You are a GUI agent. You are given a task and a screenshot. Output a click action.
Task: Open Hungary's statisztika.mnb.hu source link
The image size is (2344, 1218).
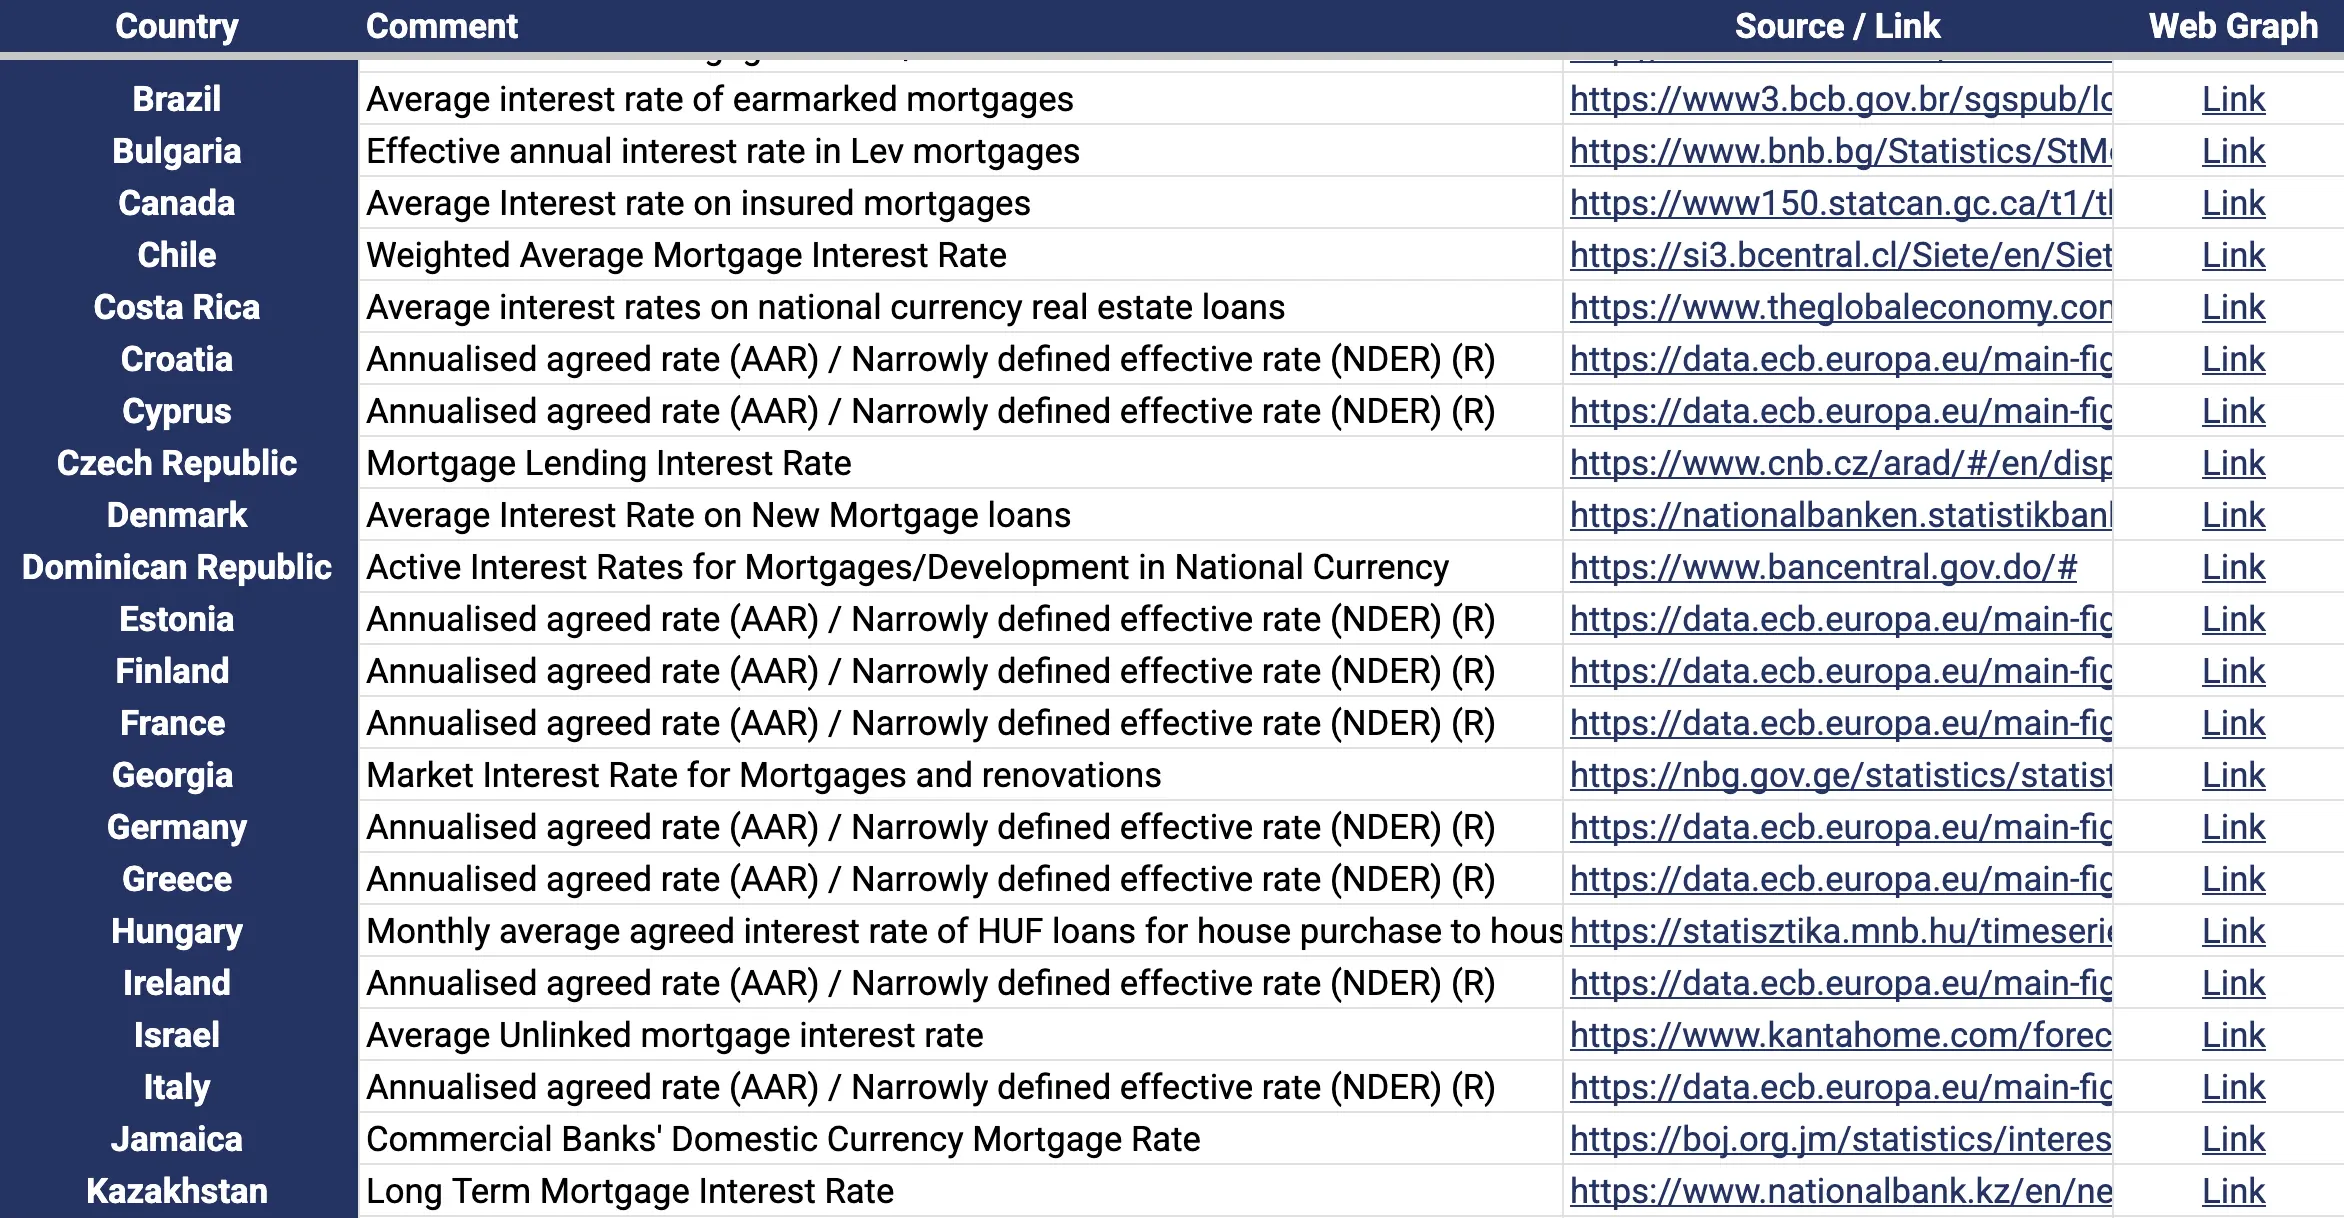[x=1840, y=931]
